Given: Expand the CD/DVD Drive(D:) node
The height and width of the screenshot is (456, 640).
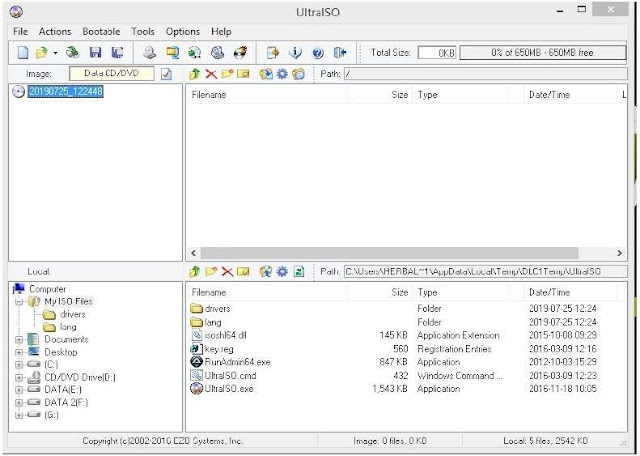Looking at the screenshot, I should pyautogui.click(x=19, y=378).
